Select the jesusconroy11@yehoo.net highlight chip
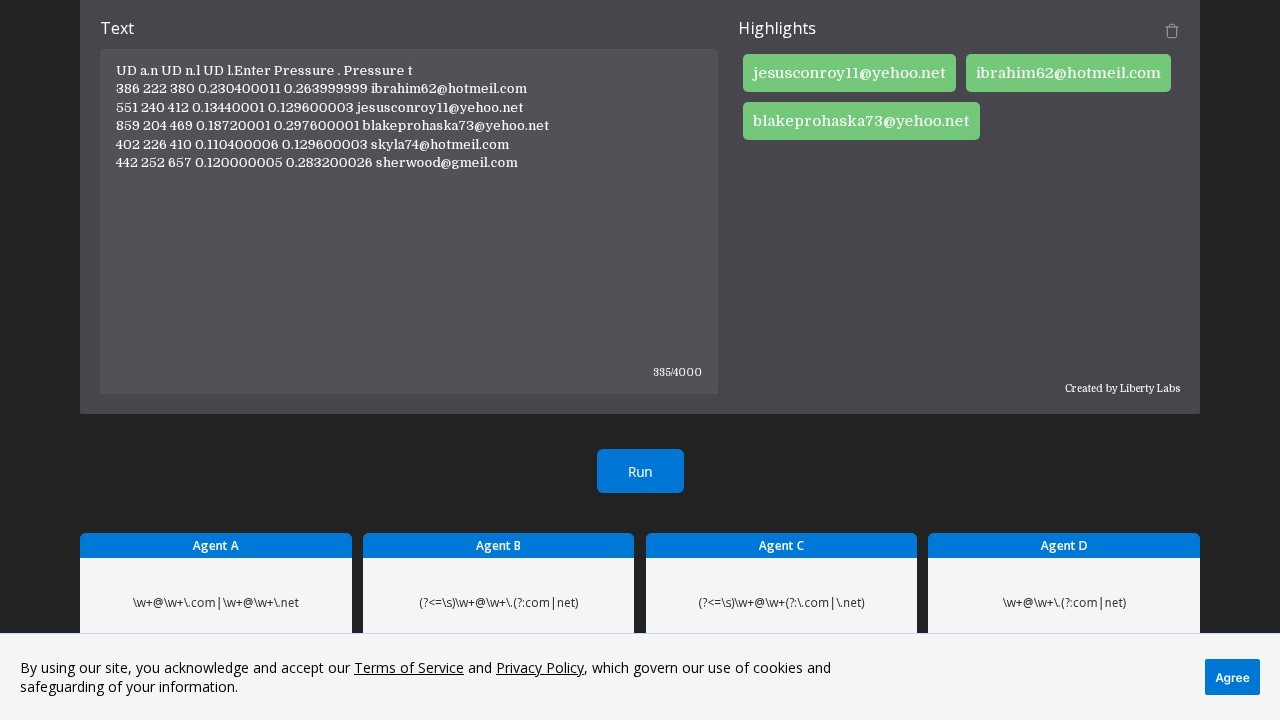Screen dimensions: 1280x720 coord(849,73)
